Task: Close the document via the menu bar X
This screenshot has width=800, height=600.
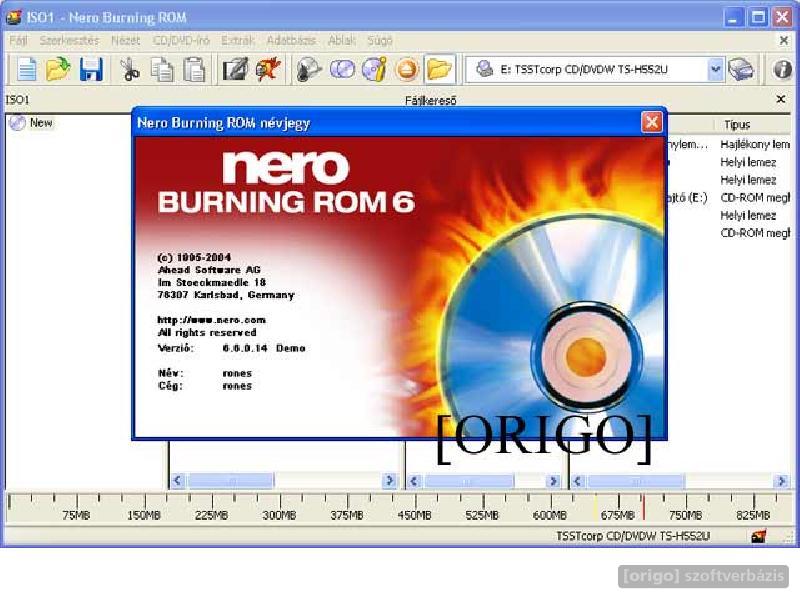Action: coord(784,40)
